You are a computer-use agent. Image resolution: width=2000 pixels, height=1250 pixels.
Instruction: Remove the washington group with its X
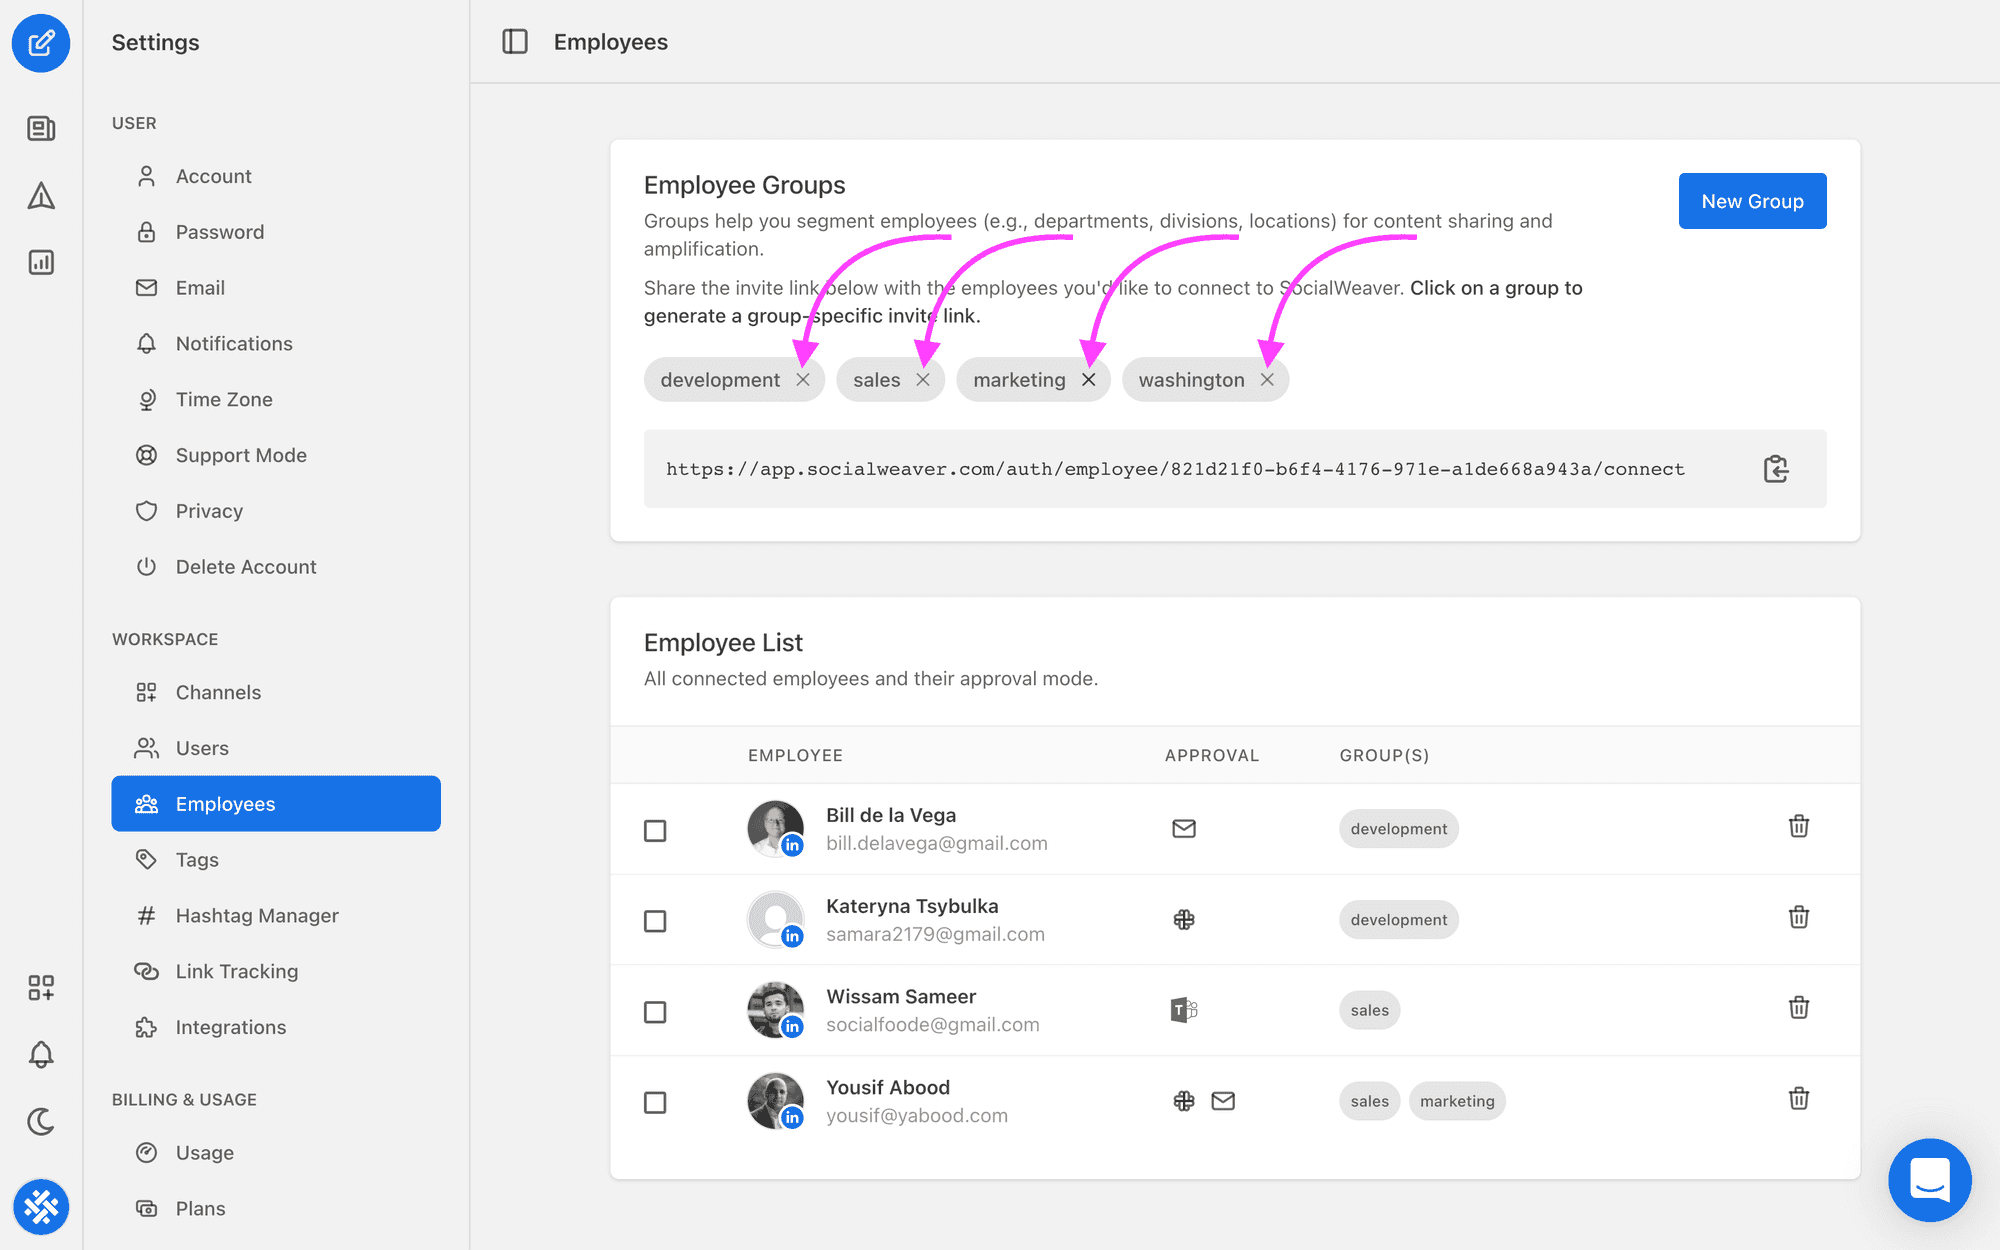tap(1267, 380)
